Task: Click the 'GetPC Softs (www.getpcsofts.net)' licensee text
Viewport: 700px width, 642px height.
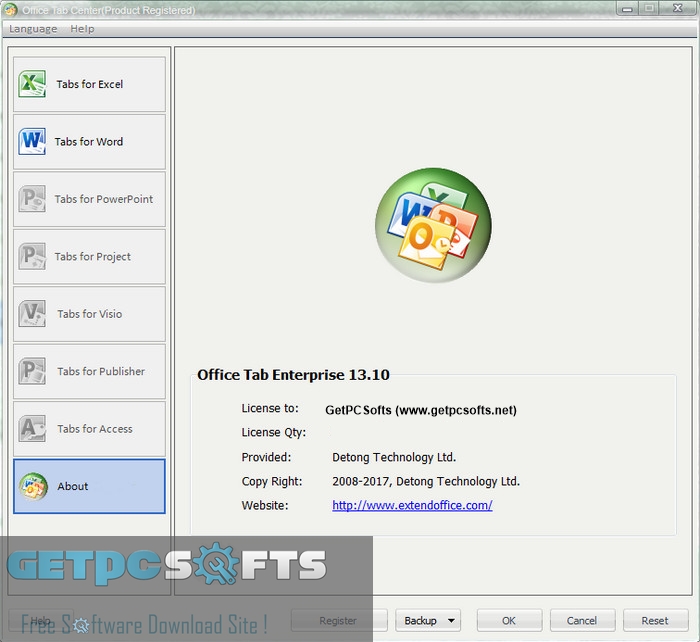Action: pyautogui.click(x=421, y=410)
